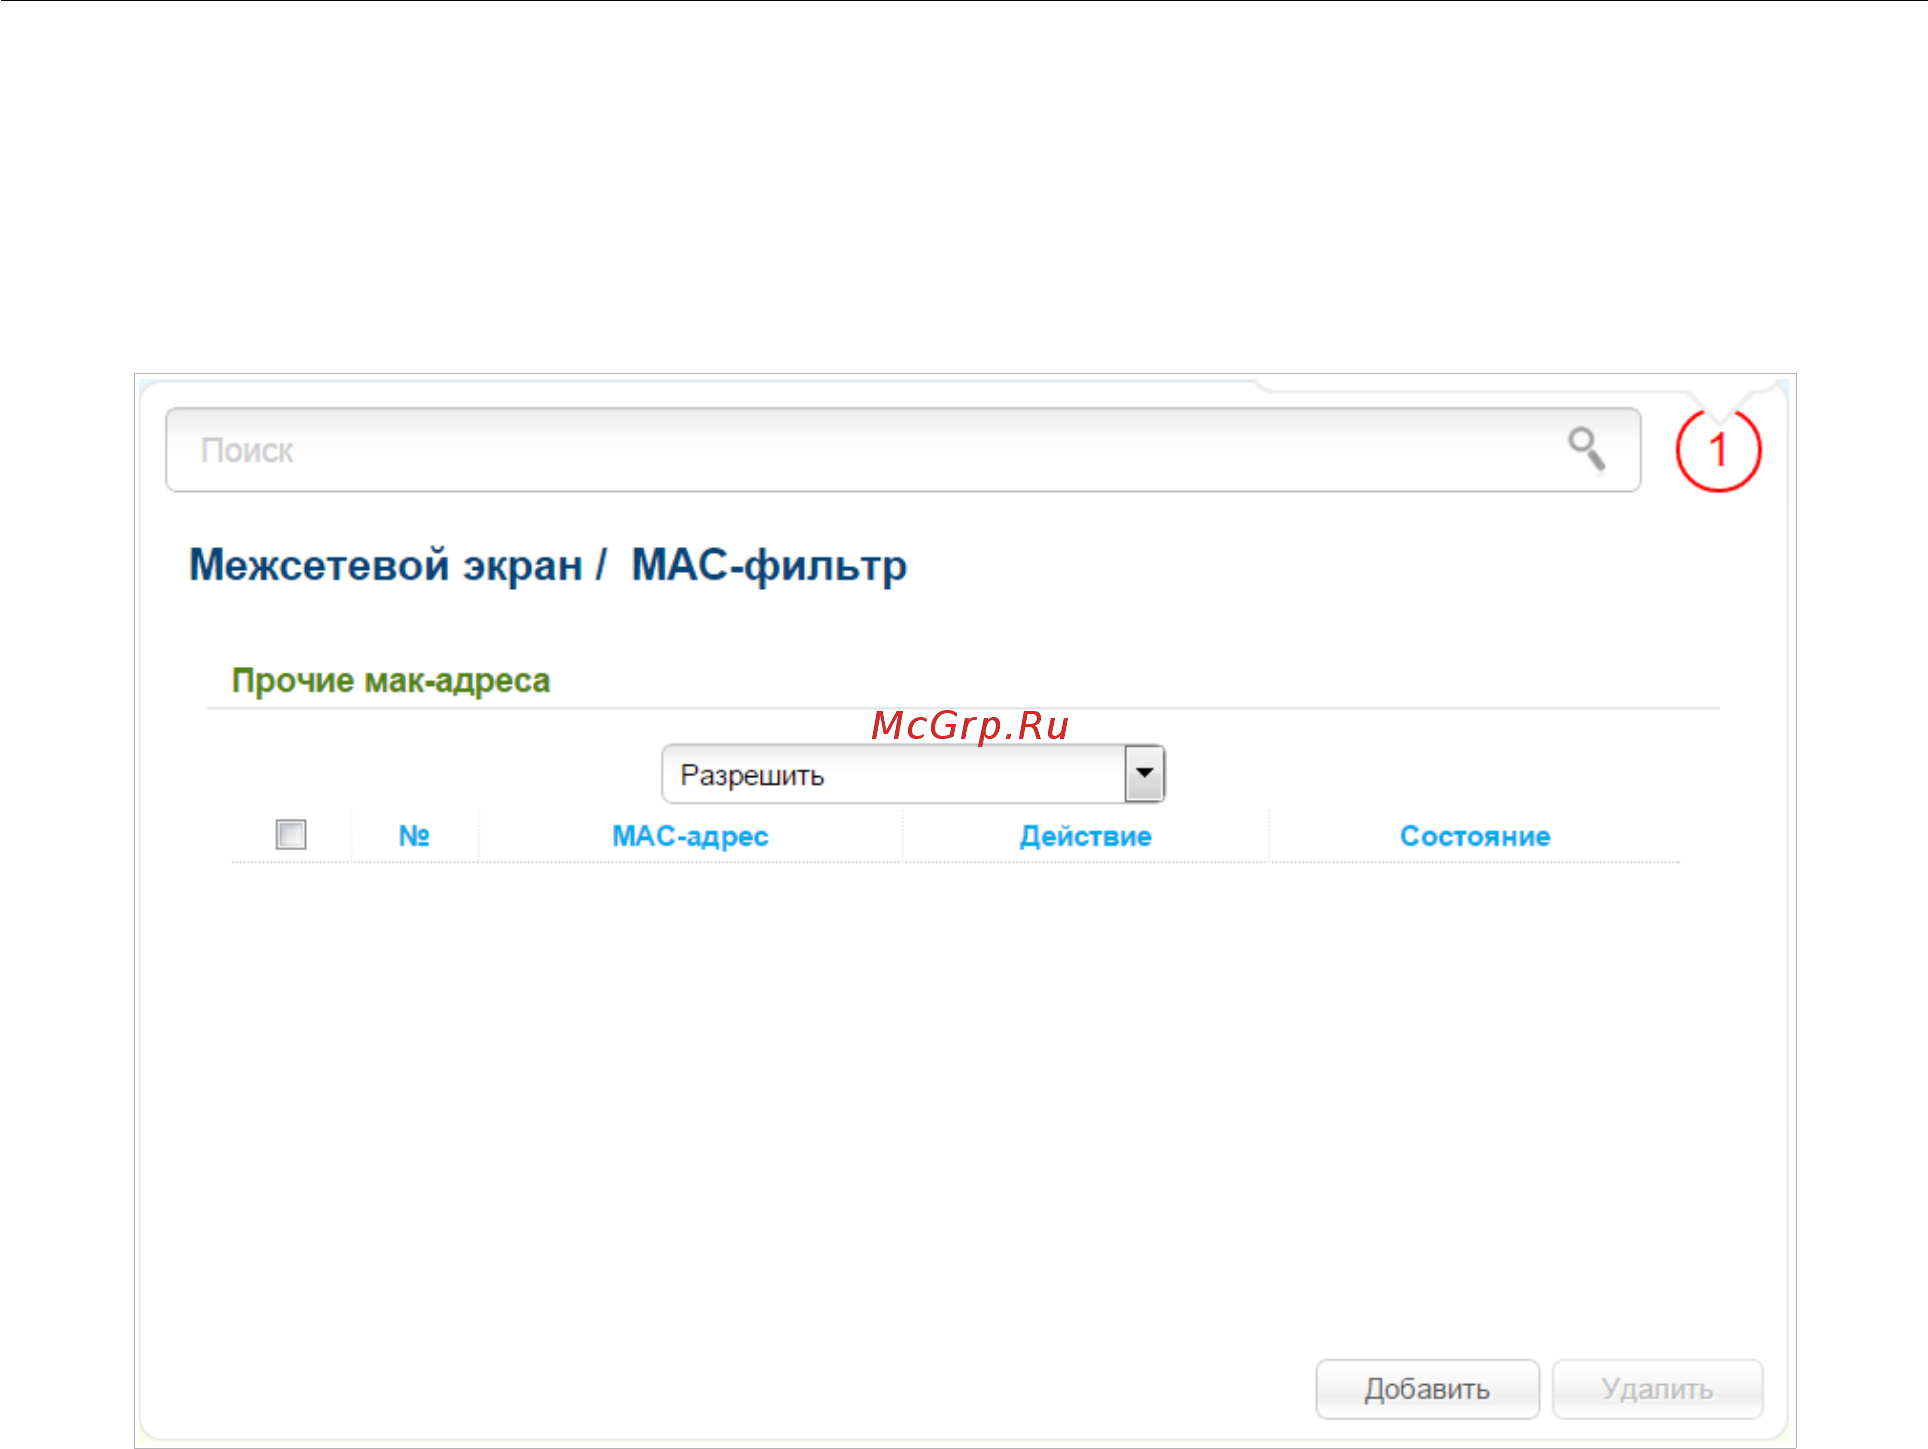Click the Добавить button
1928x1449 pixels.
tap(1427, 1389)
